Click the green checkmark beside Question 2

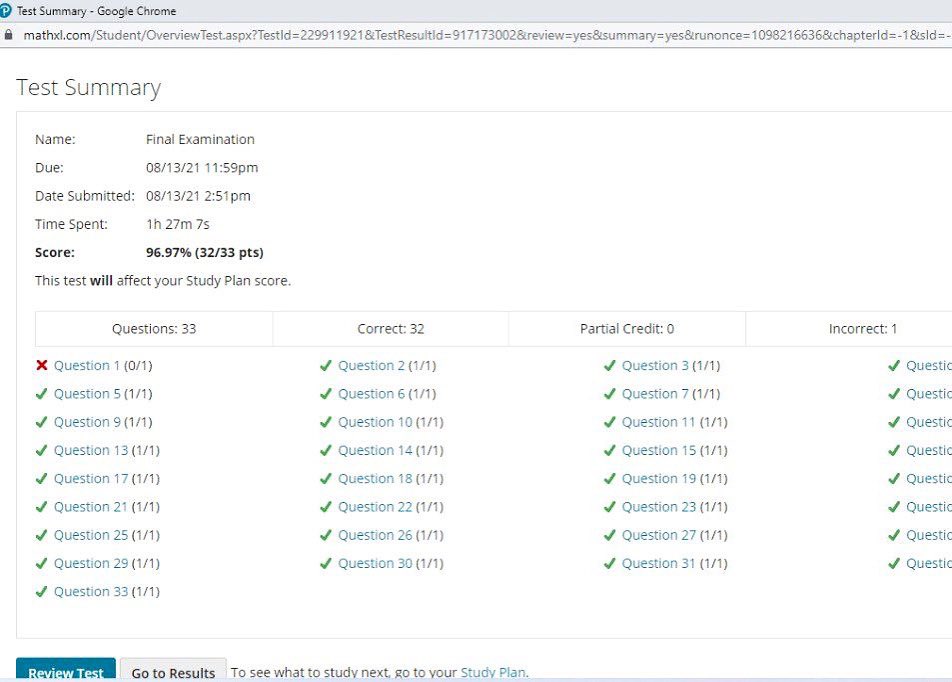click(x=325, y=365)
